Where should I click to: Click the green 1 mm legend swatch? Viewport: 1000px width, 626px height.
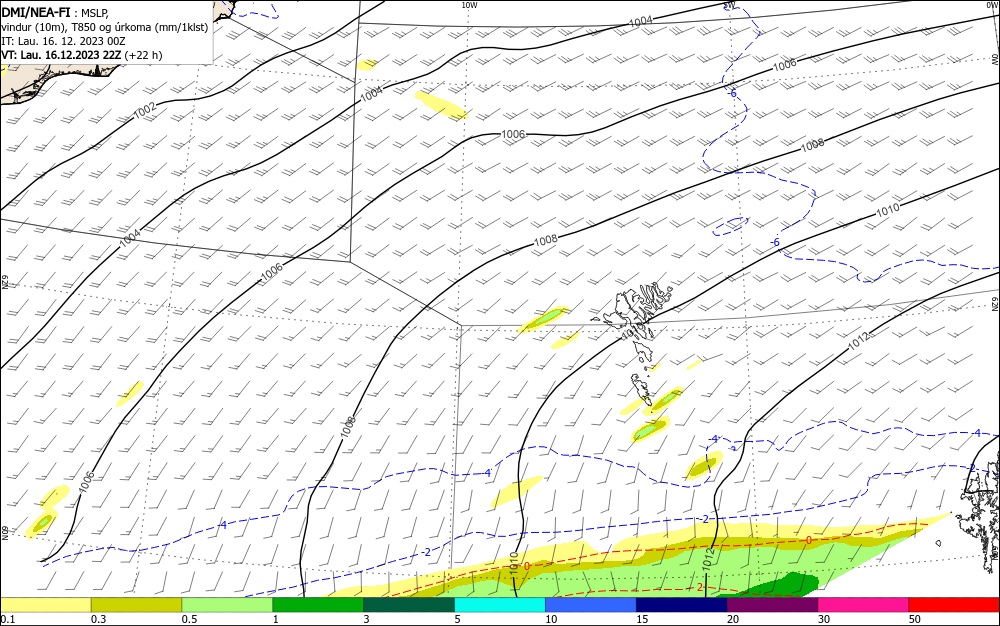click(318, 605)
